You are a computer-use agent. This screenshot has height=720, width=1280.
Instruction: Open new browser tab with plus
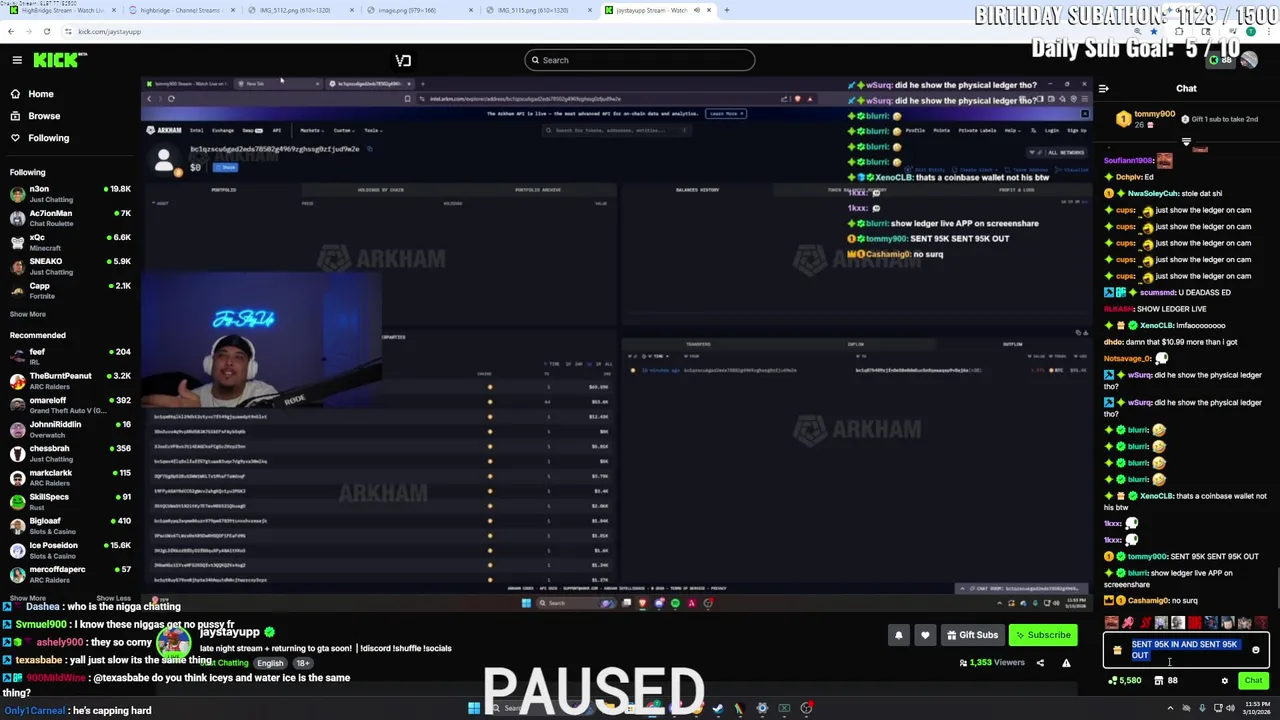click(x=727, y=10)
